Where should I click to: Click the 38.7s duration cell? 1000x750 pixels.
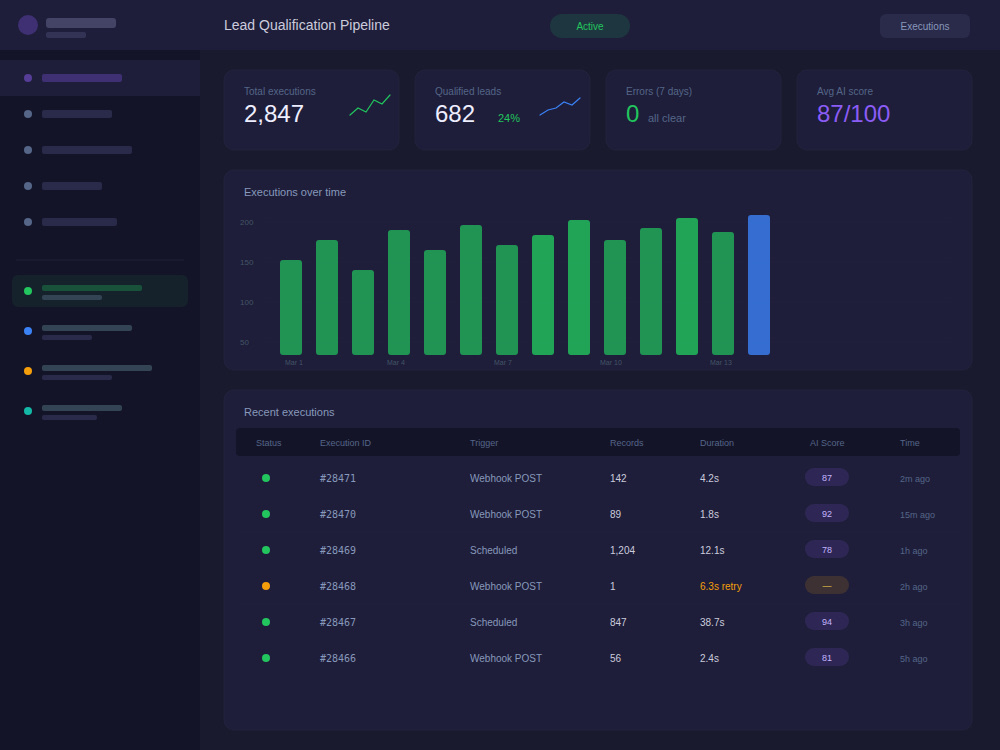coord(712,622)
